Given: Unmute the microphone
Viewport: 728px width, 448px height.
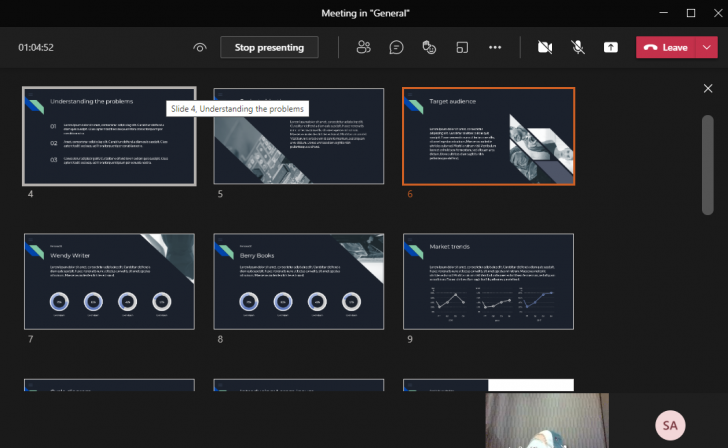Looking at the screenshot, I should (578, 47).
